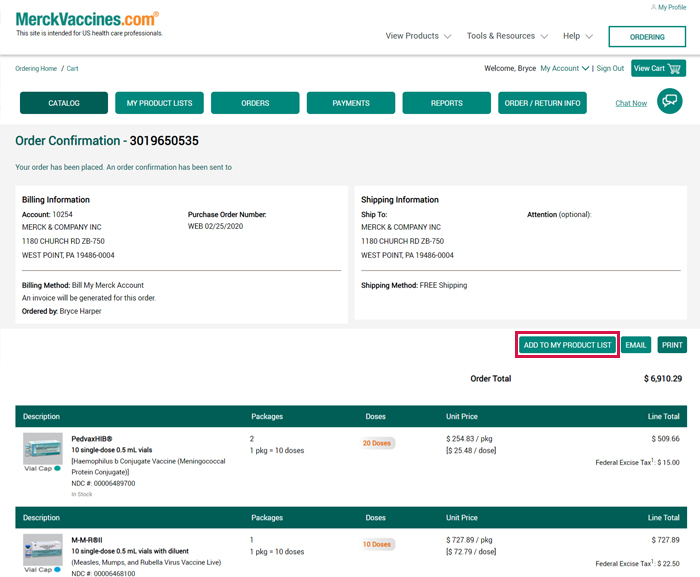Click the FREE Shipping method text

click(x=443, y=285)
